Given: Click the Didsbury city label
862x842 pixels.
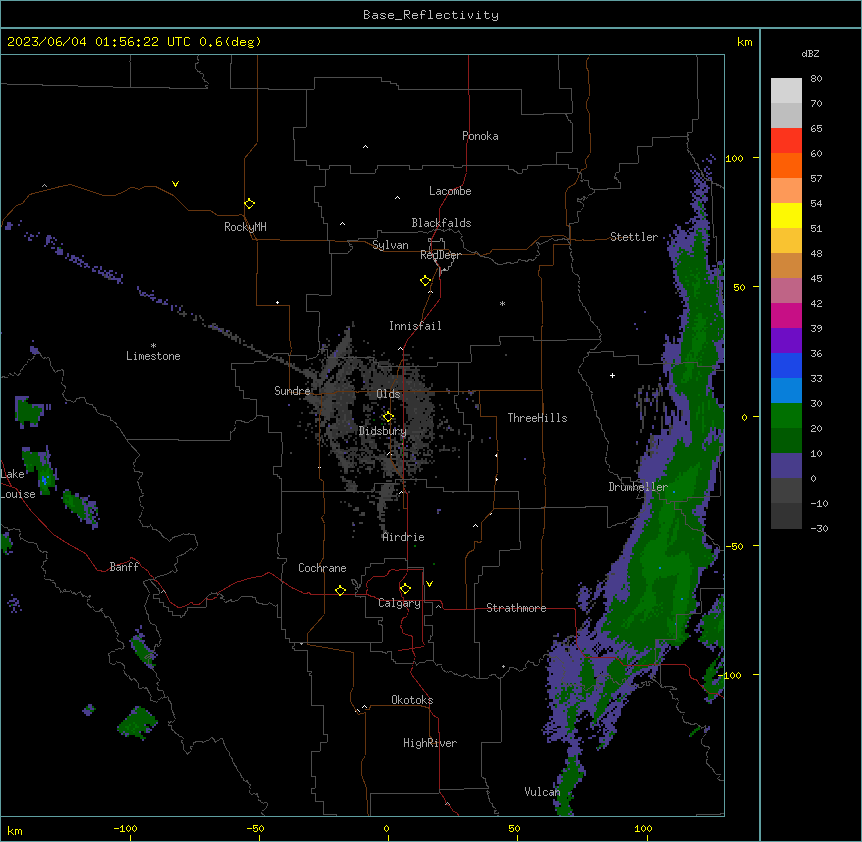Looking at the screenshot, I should (383, 431).
